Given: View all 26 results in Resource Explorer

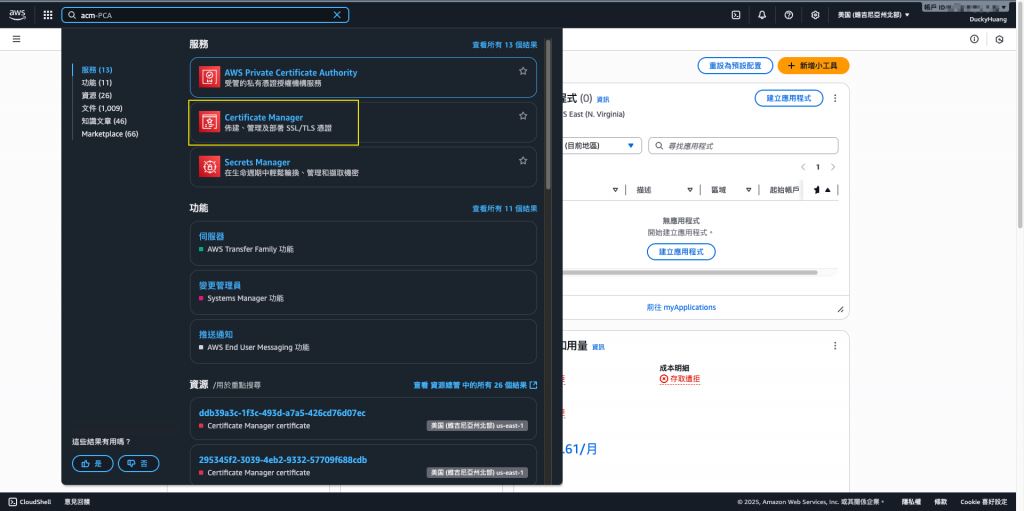Looking at the screenshot, I should click(475, 385).
